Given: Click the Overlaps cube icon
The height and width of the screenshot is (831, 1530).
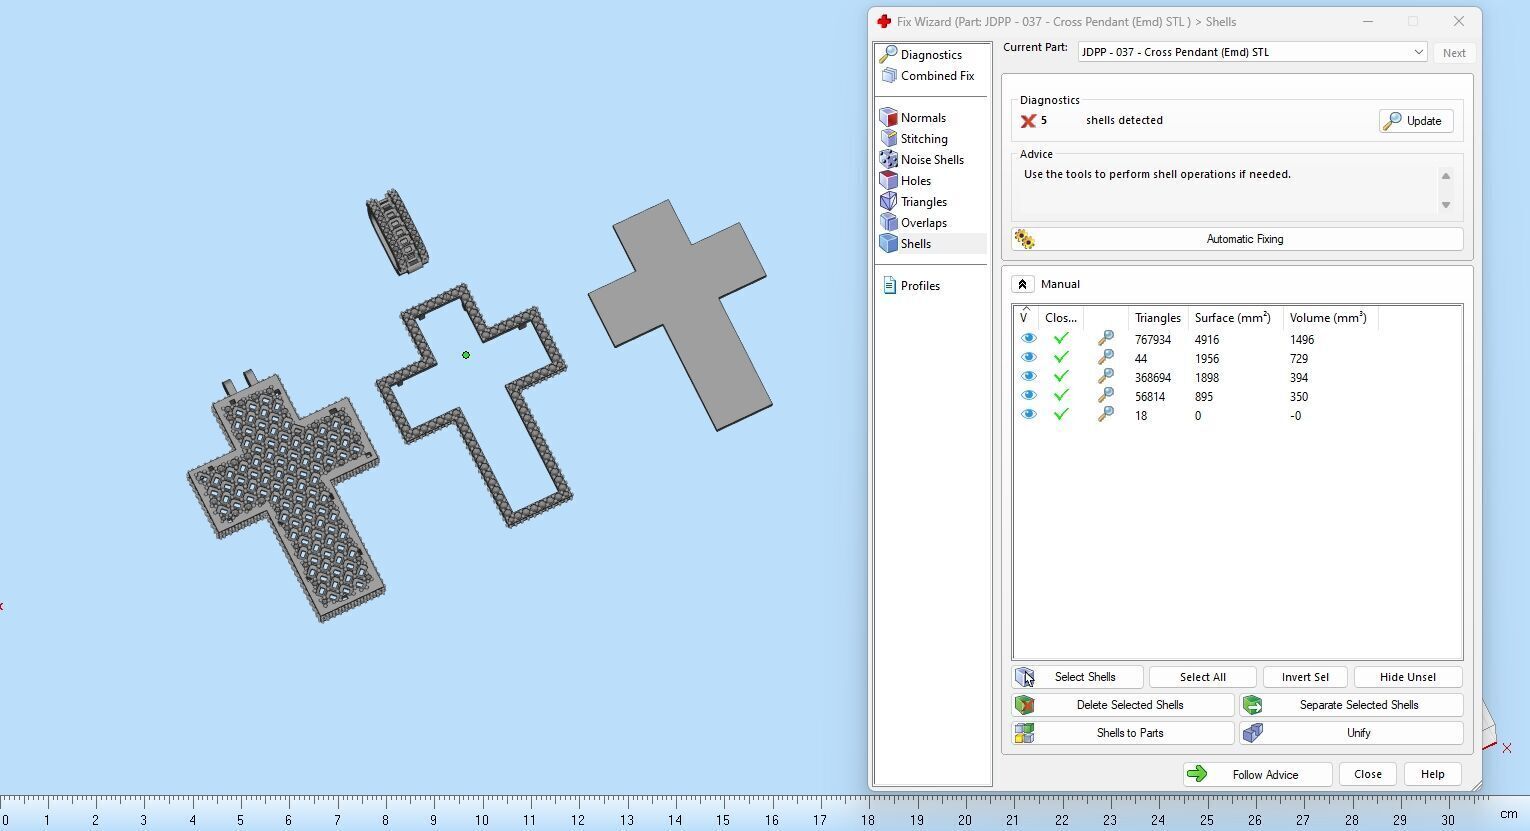Looking at the screenshot, I should coord(888,222).
